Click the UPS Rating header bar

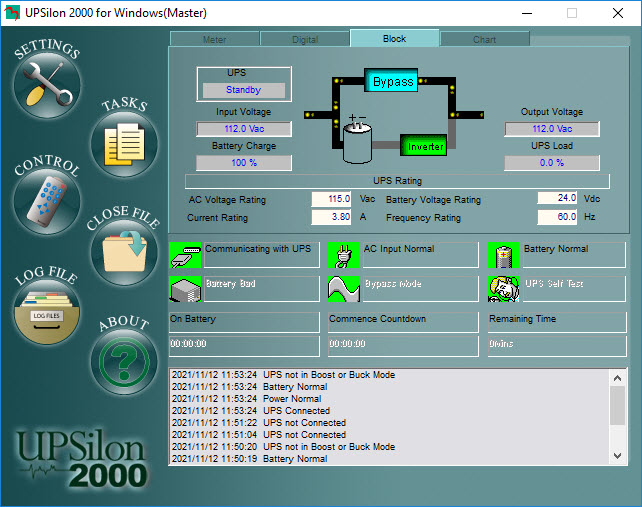[397, 181]
